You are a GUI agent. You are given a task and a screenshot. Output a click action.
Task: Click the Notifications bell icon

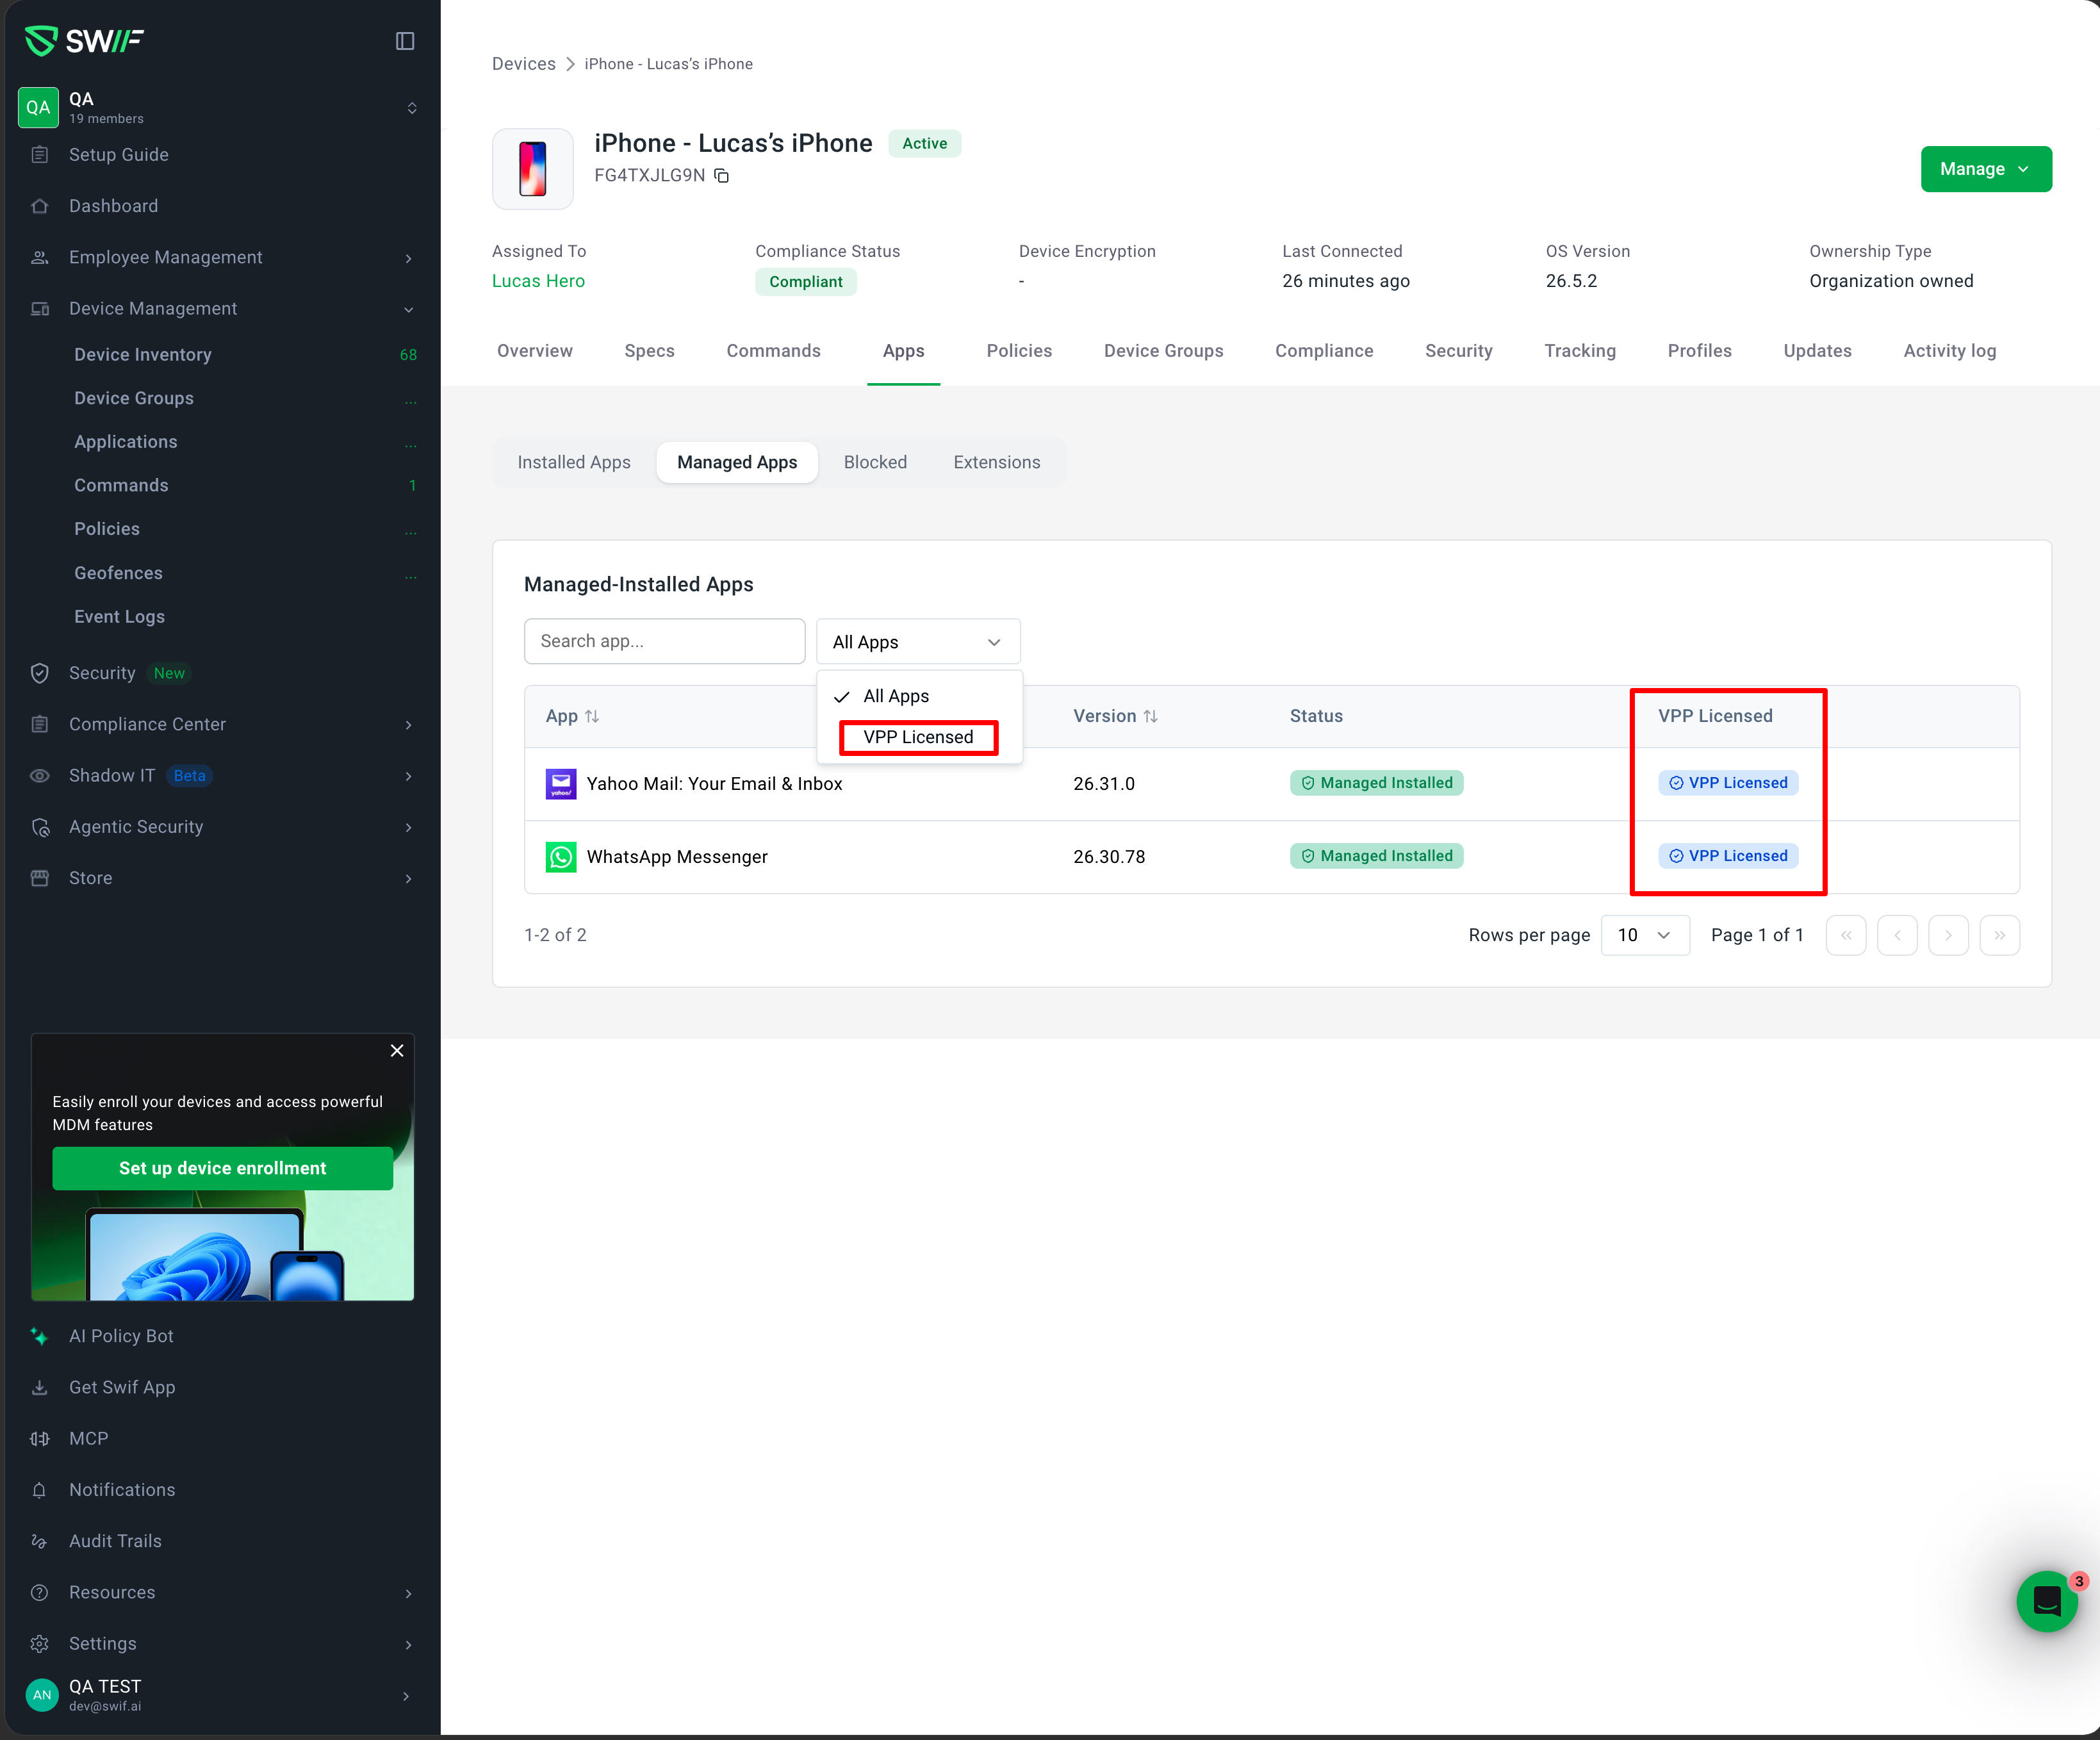click(40, 1490)
